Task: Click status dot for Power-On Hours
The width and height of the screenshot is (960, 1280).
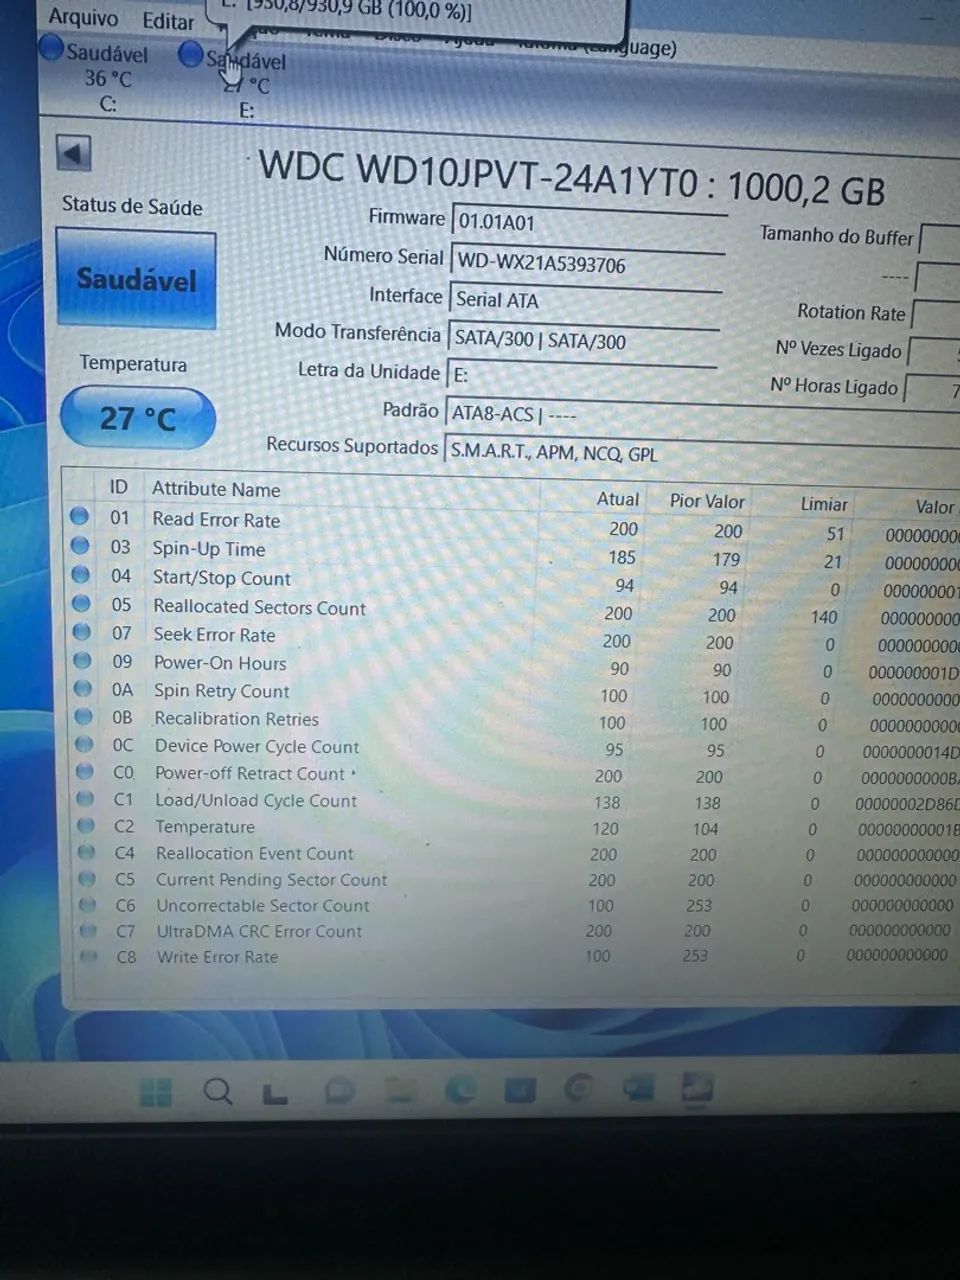Action: (83, 661)
